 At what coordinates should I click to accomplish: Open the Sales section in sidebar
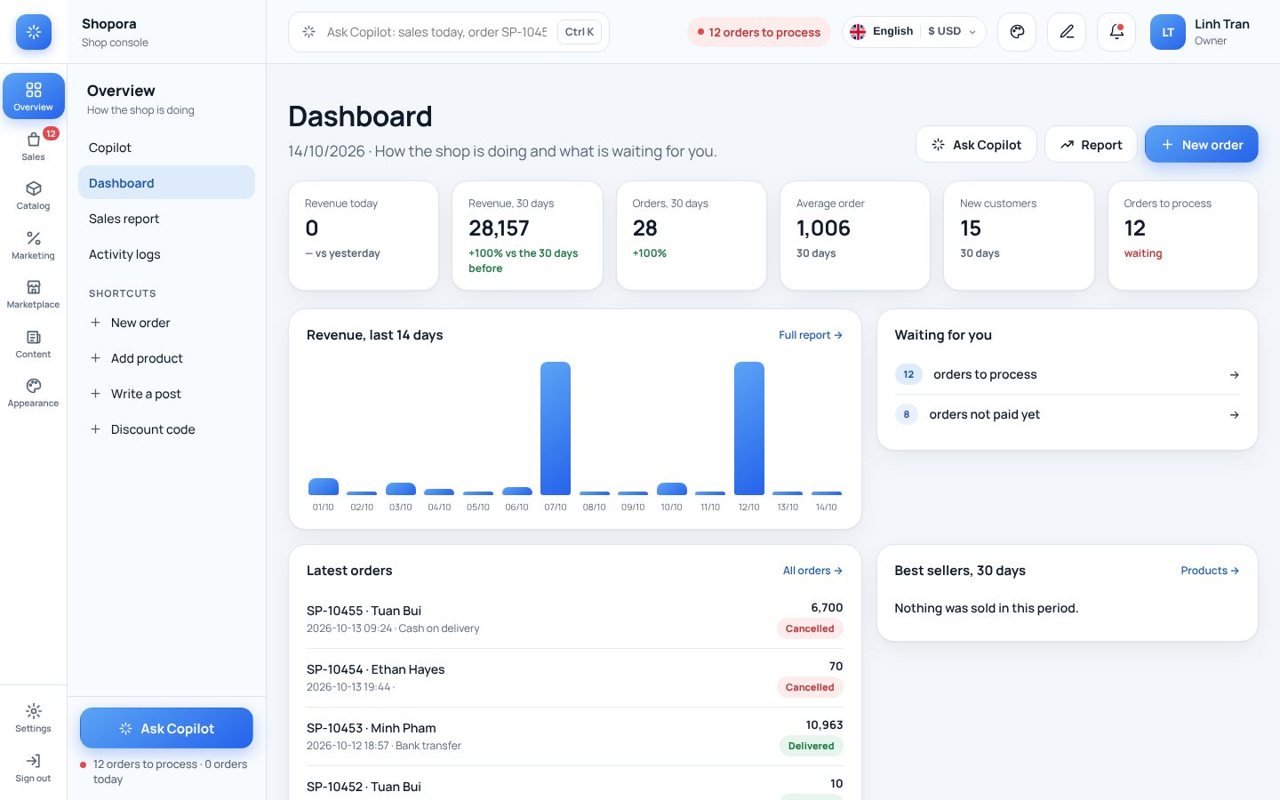click(33, 146)
